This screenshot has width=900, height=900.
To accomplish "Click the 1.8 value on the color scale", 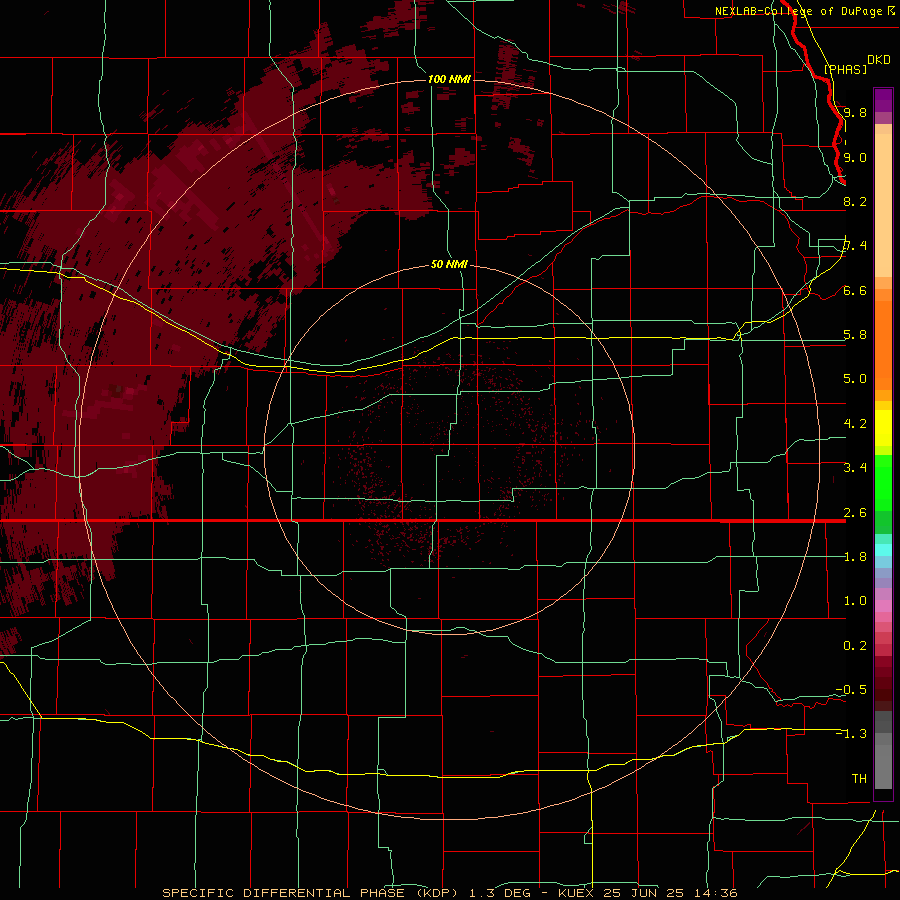I will (855, 557).
